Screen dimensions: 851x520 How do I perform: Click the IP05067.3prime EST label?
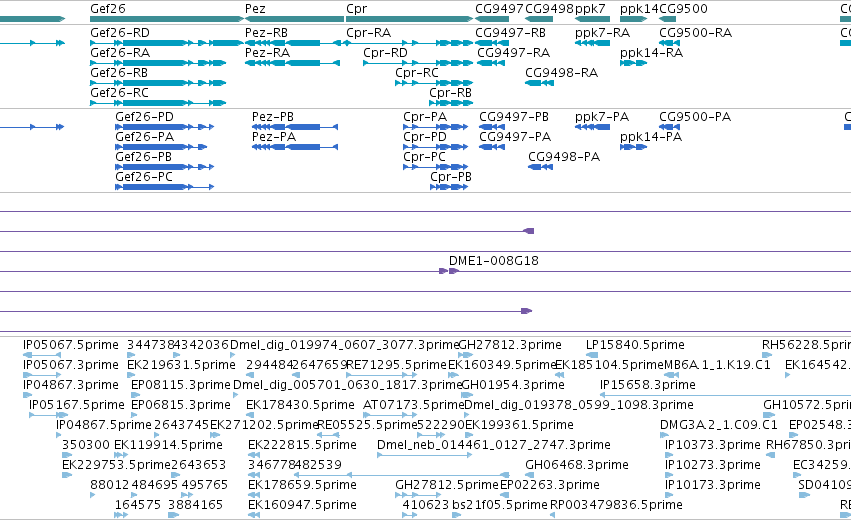(71, 365)
